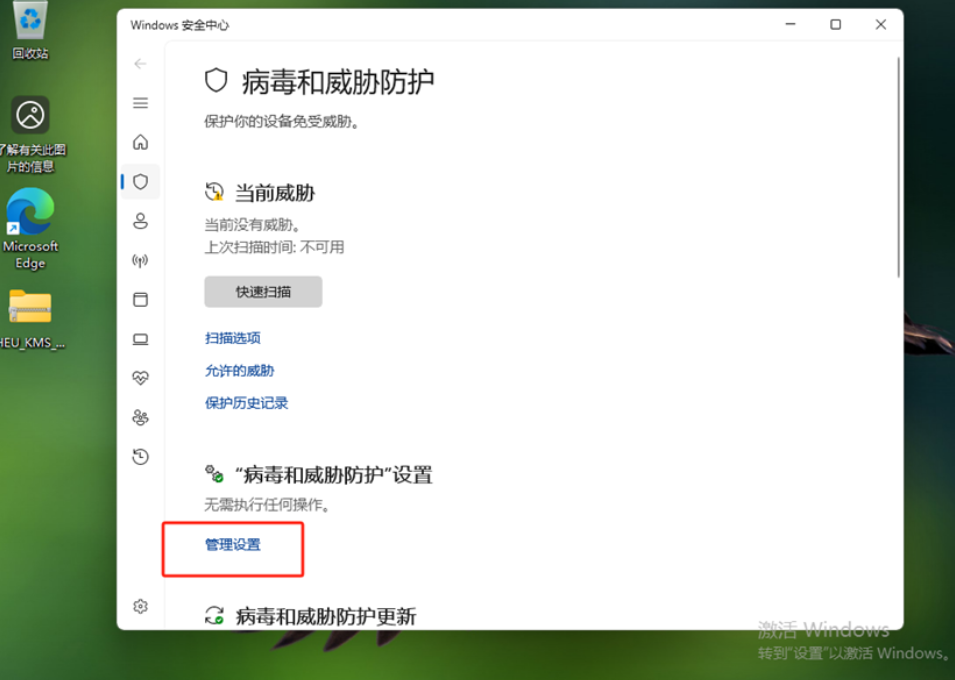Screen dimensions: 955x680
Task: Click the 上次扫描时间: 不可用 text
Action: point(274,247)
